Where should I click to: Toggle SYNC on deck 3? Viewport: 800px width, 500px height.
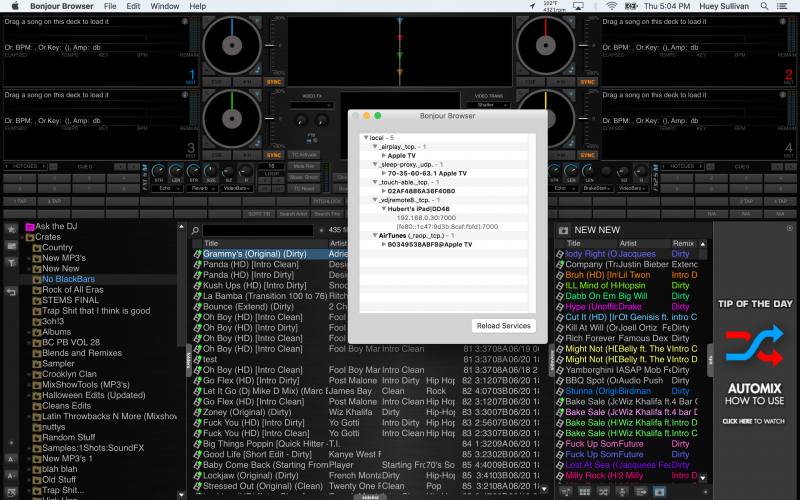click(273, 155)
